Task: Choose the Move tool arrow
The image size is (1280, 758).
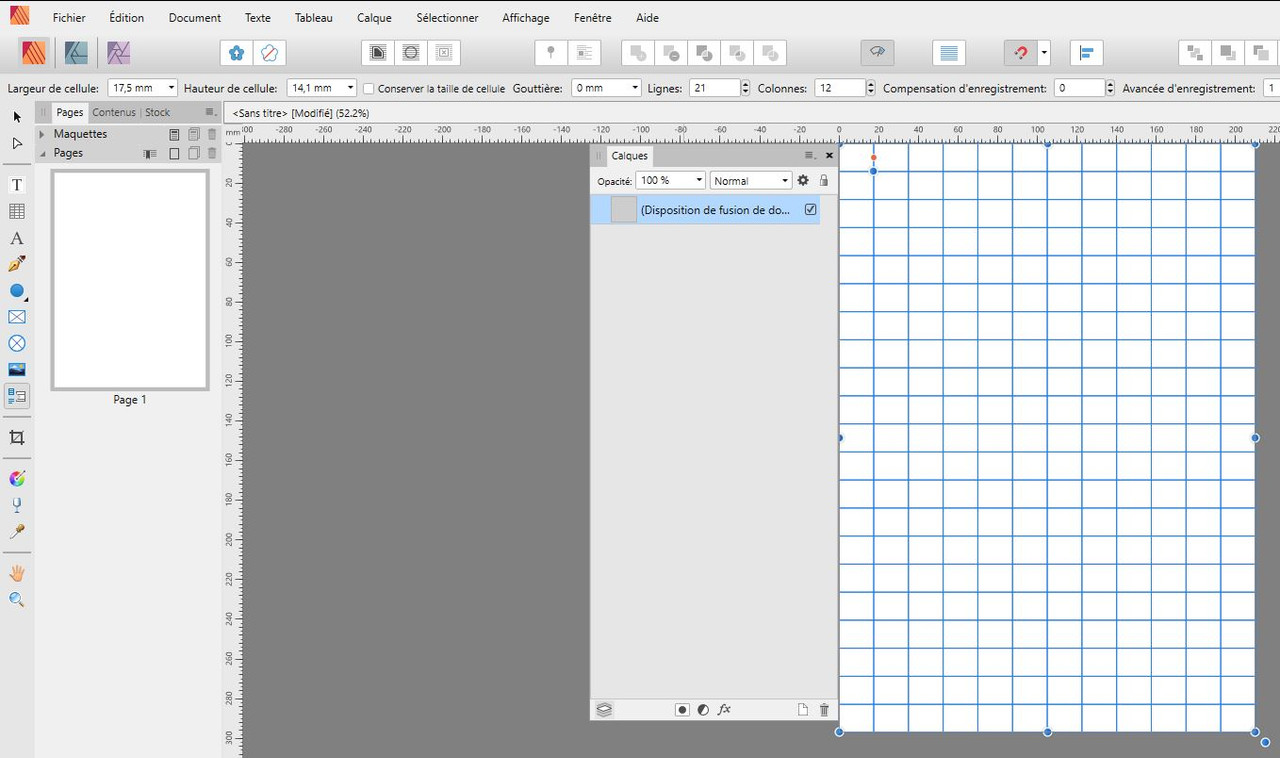Action: (16, 117)
